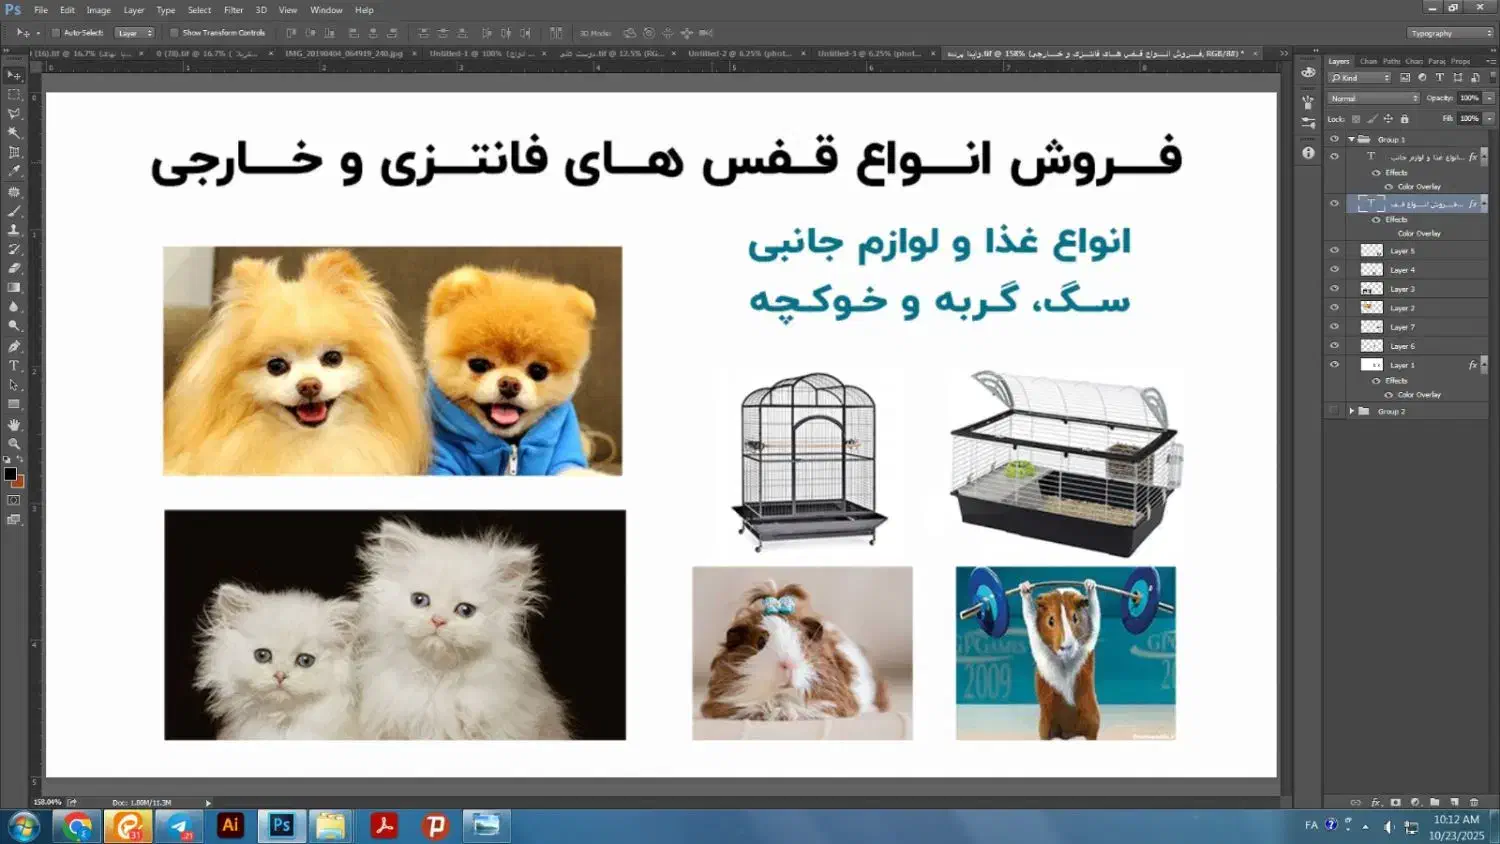The height and width of the screenshot is (844, 1500).
Task: Select the Gradient tool
Action: click(x=14, y=288)
